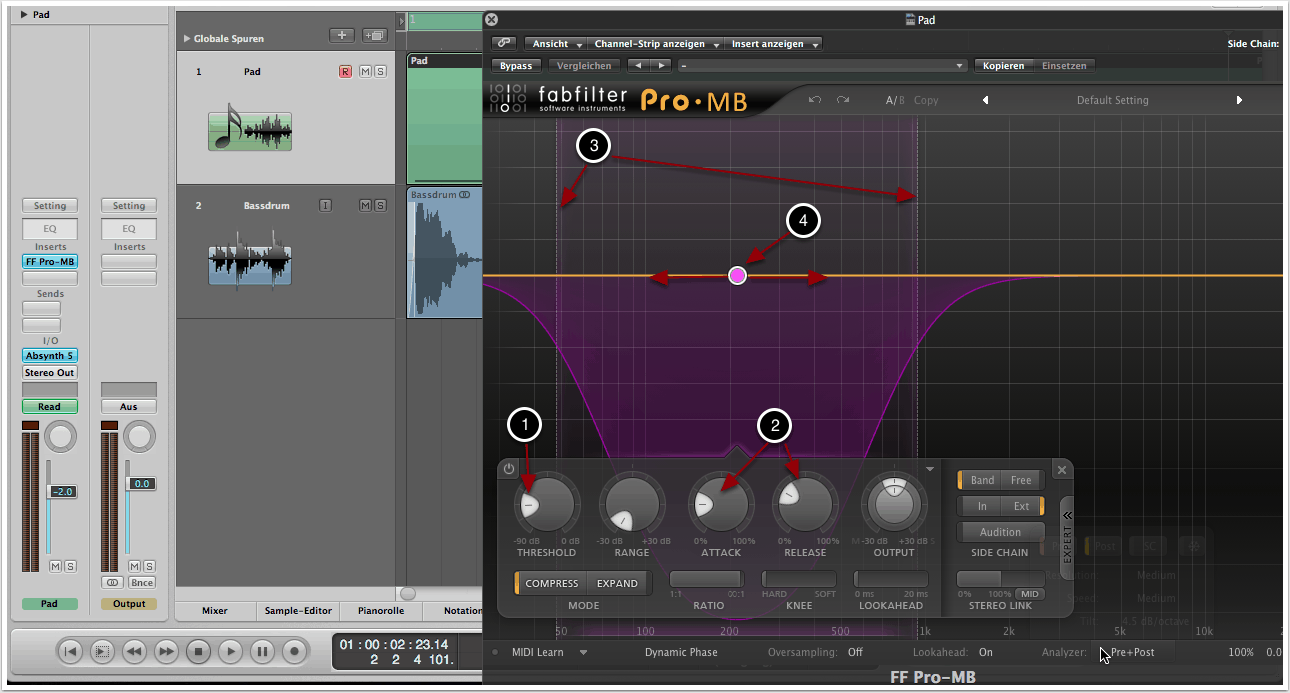Close the band controls panel with X
The image size is (1290, 693).
click(1062, 470)
